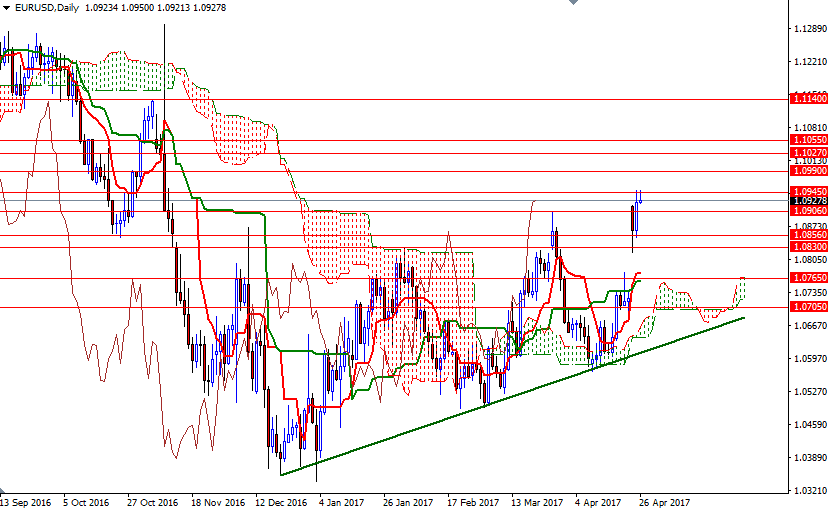Click the 13 Sep 2016 date label
Screen dimensions: 828x510
(25, 503)
